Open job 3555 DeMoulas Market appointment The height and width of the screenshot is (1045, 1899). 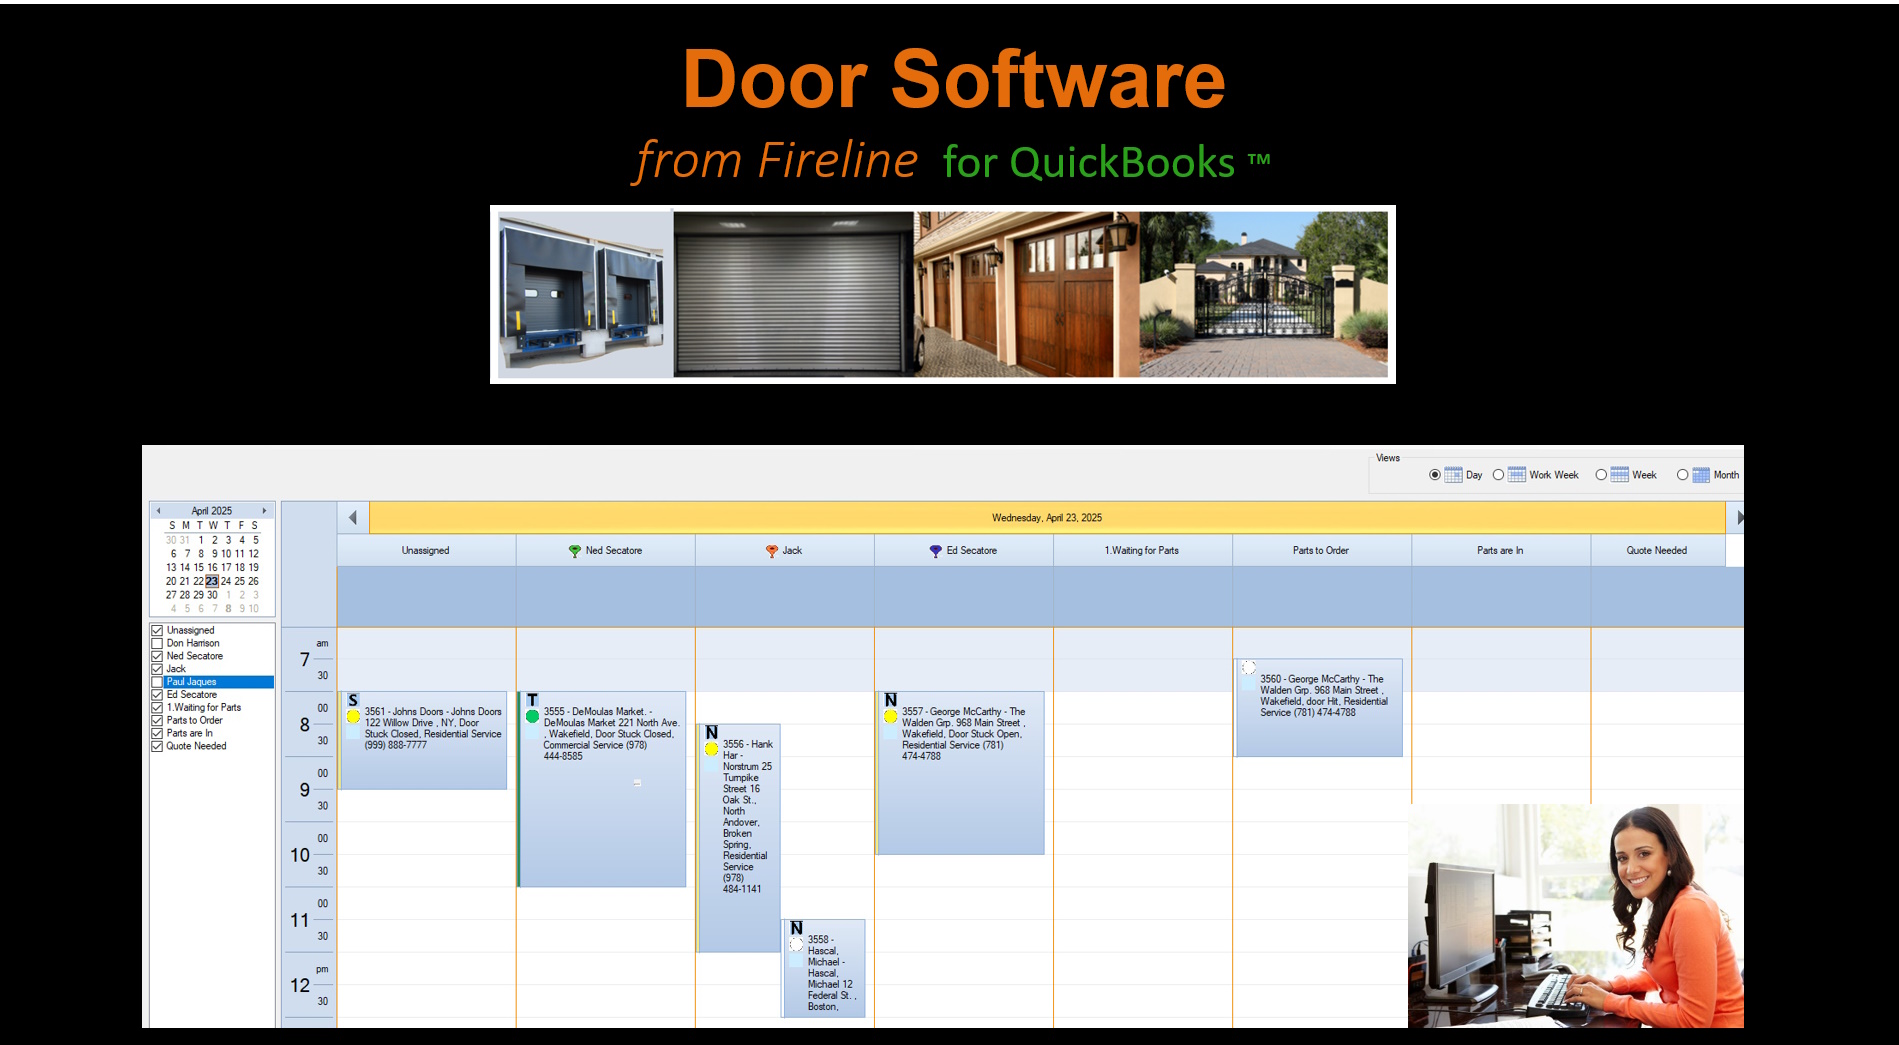602,789
